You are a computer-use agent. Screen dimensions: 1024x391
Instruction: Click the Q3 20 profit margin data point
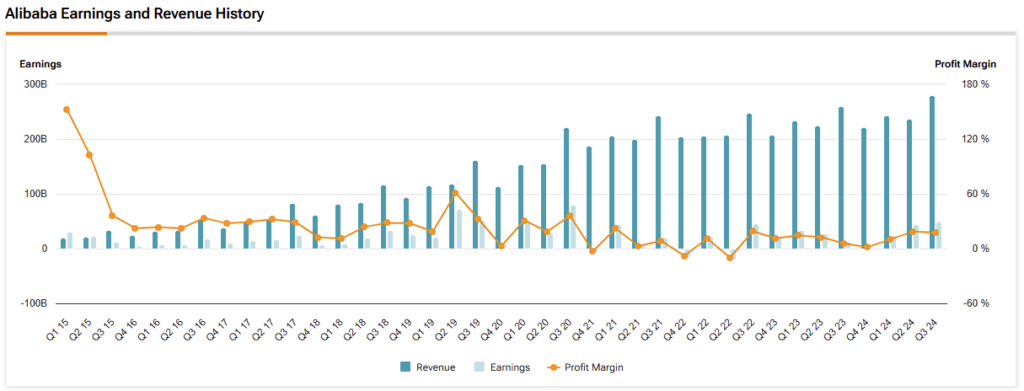tap(569, 215)
